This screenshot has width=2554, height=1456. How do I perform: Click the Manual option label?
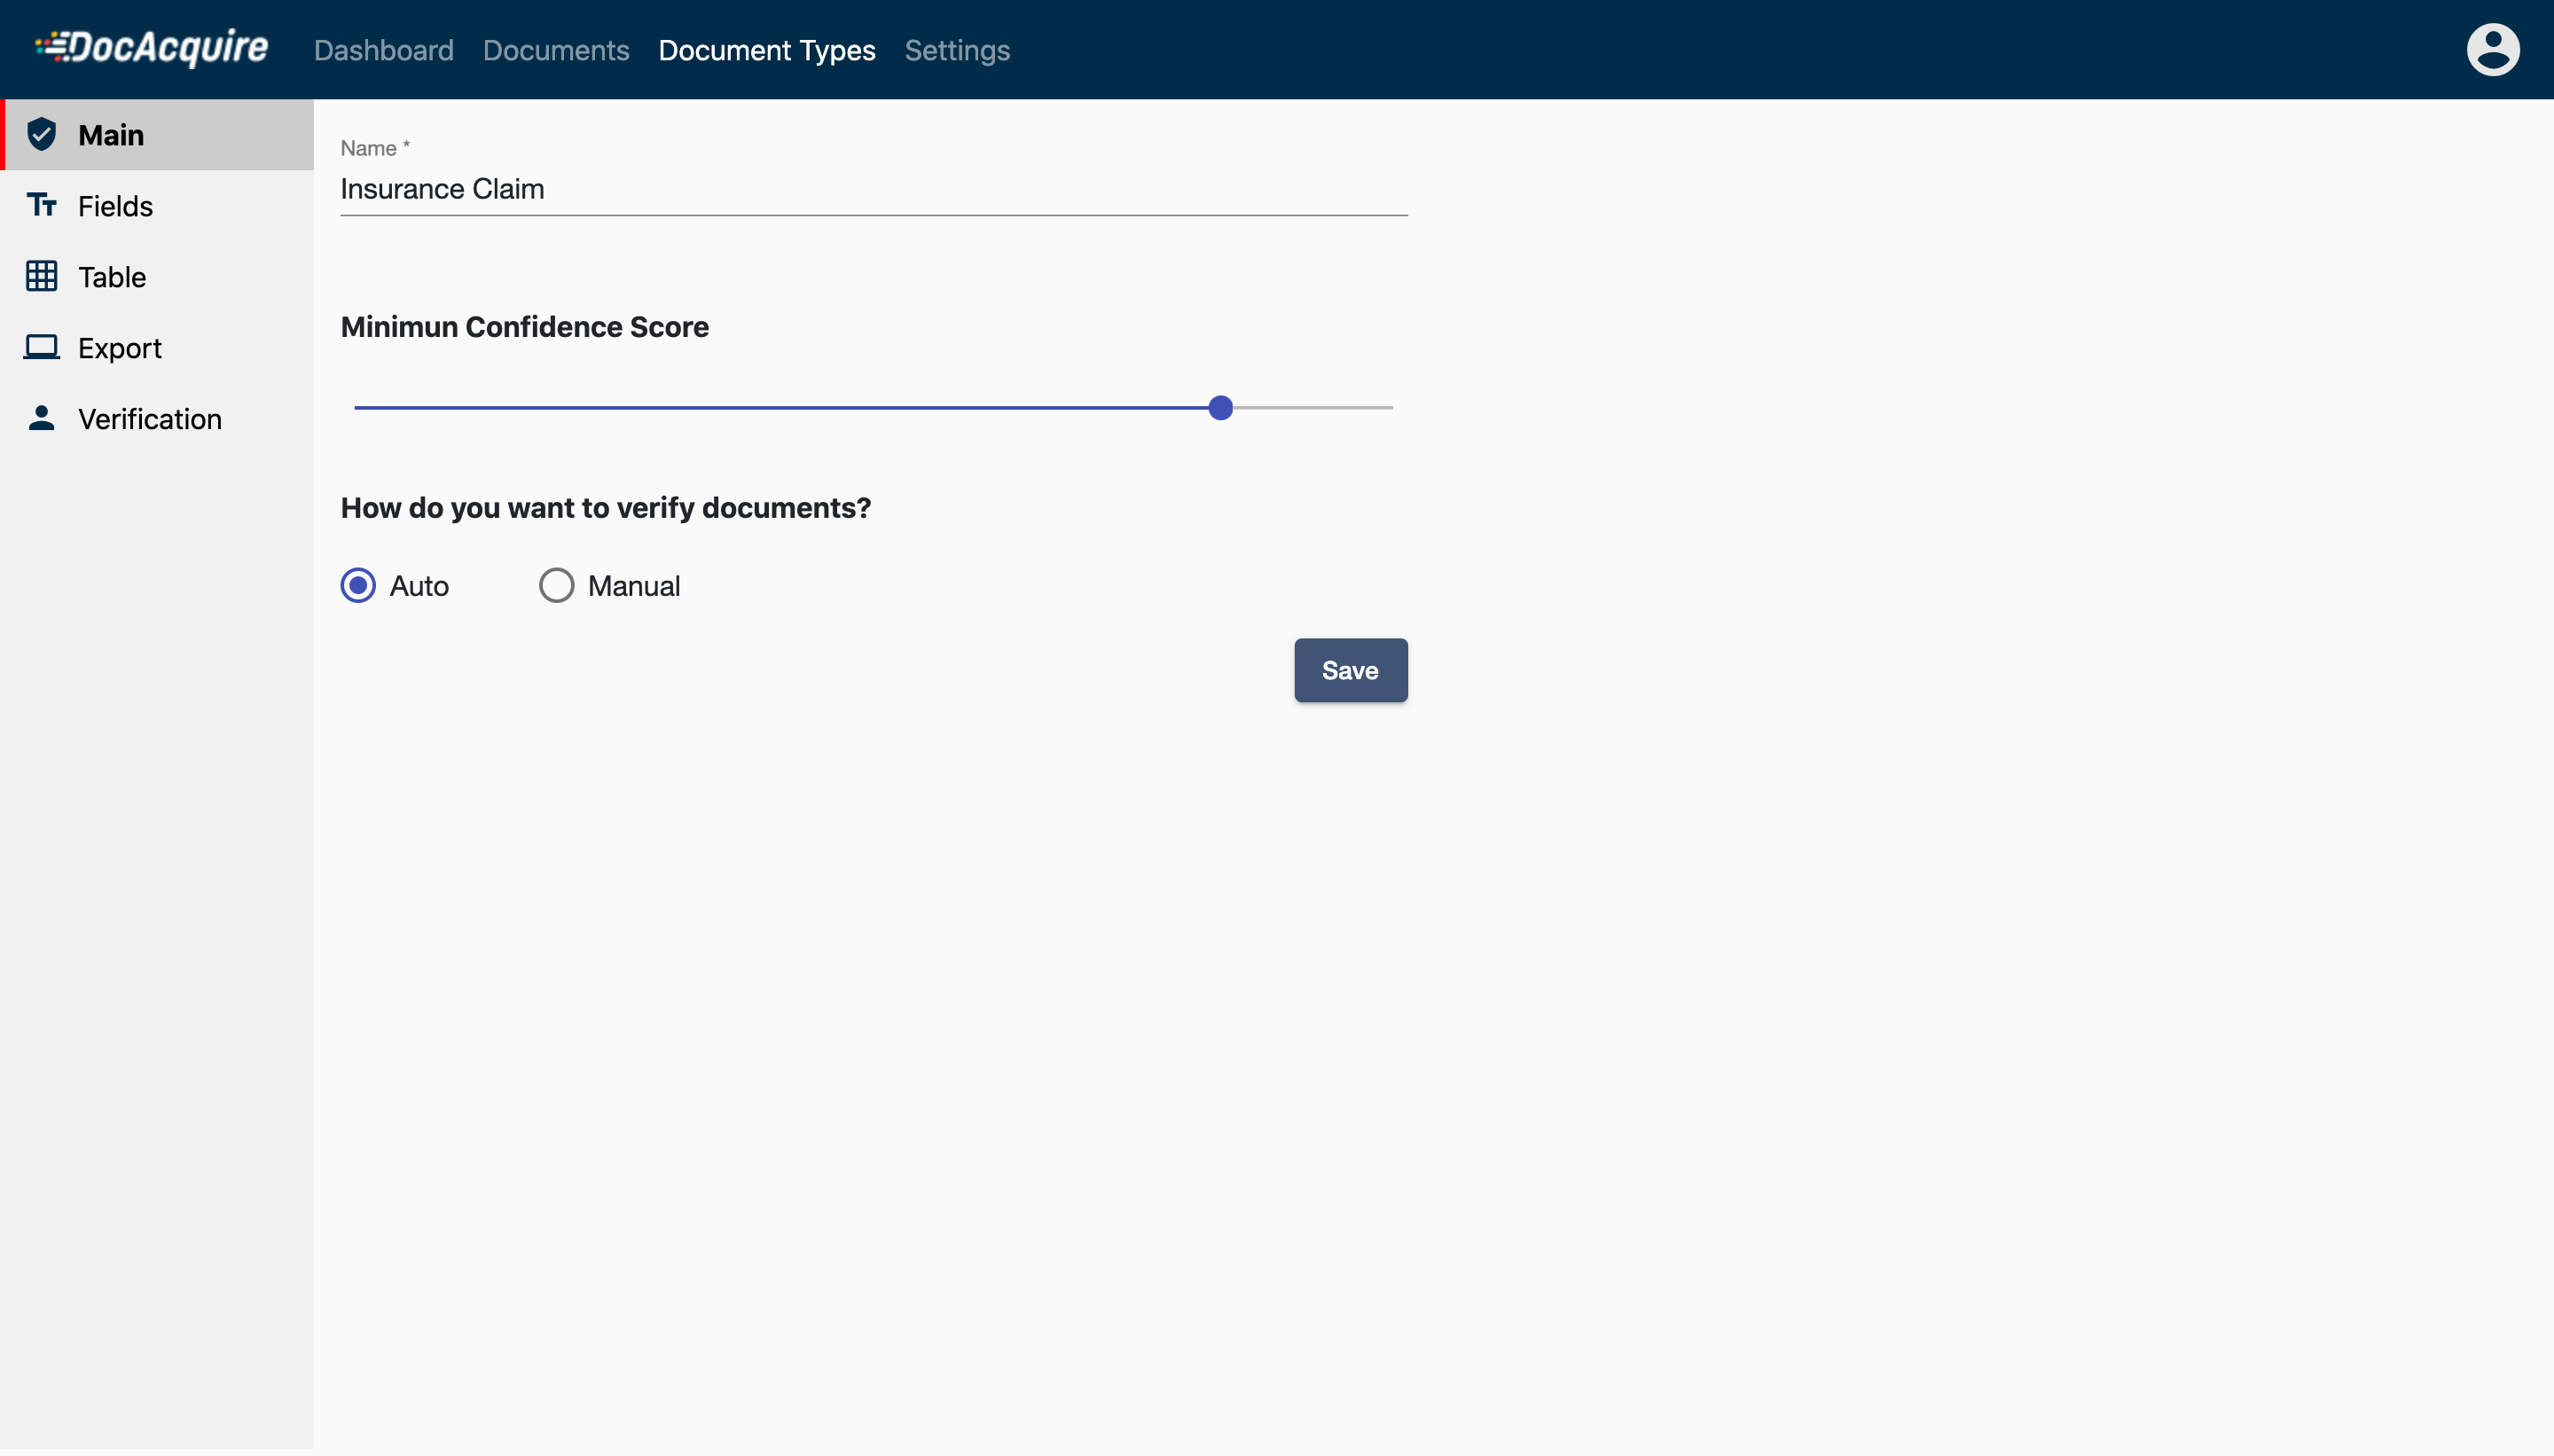point(633,586)
